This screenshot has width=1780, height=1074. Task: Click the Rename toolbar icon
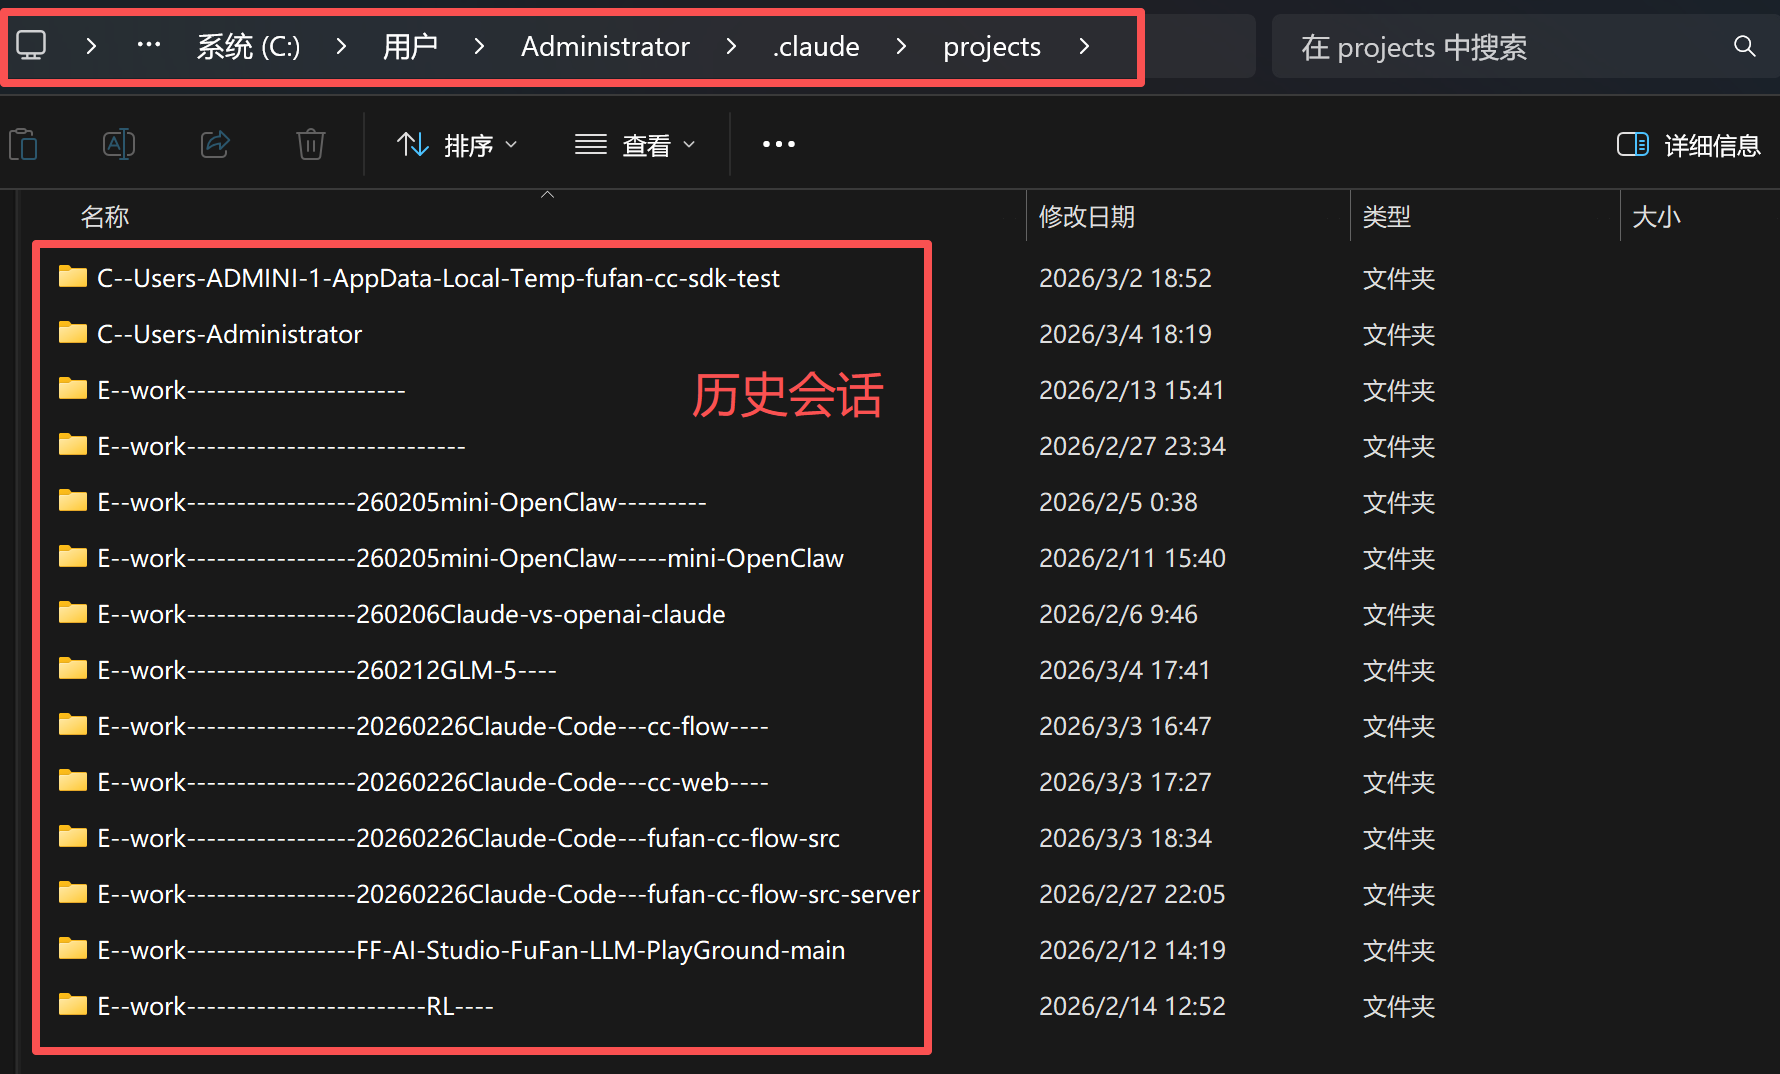tap(119, 145)
